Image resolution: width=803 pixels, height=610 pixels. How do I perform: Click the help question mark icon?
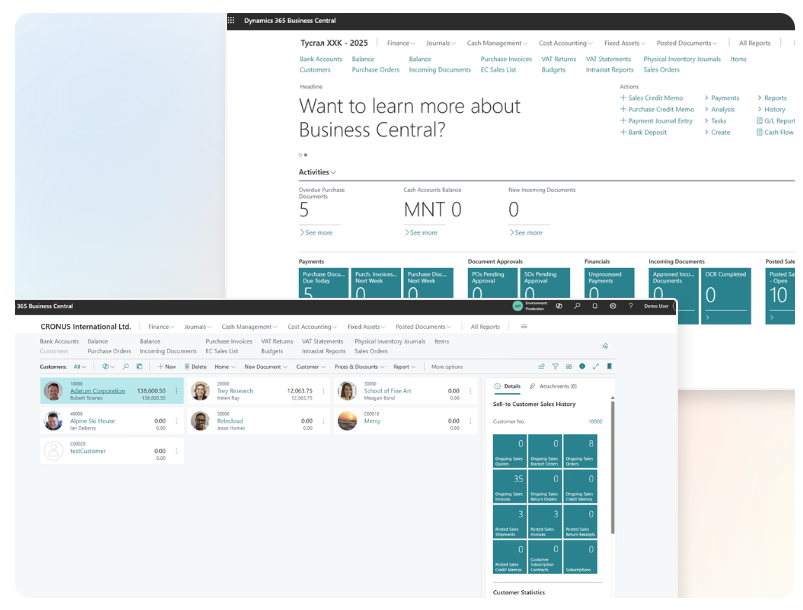pyautogui.click(x=633, y=305)
